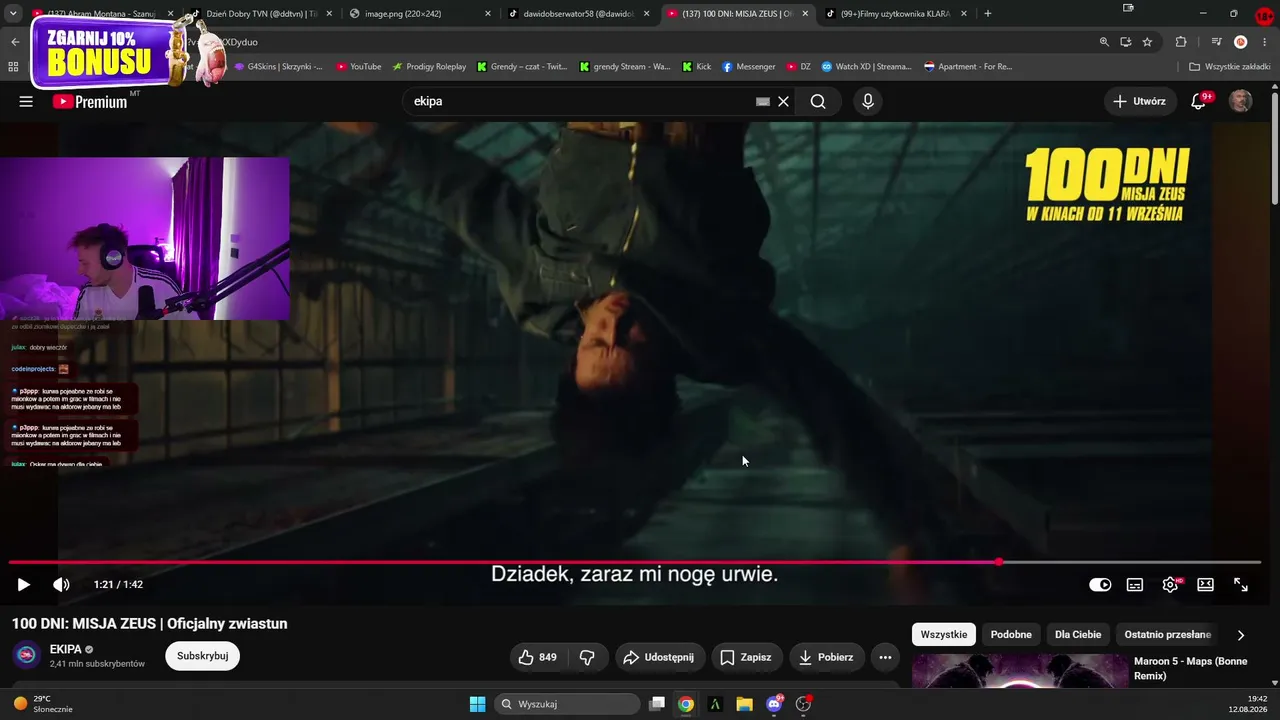
Task: Switch to theater mode in the player
Action: point(1206,585)
